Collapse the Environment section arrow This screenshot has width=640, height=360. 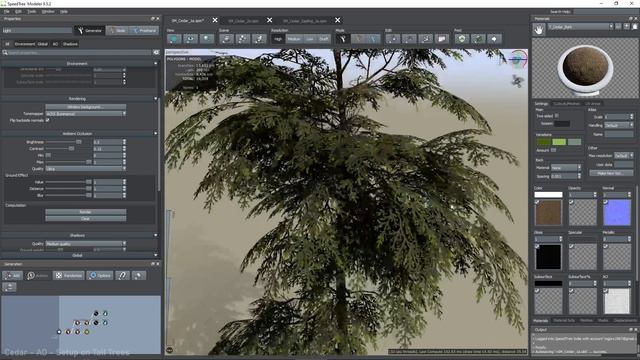coord(156,64)
